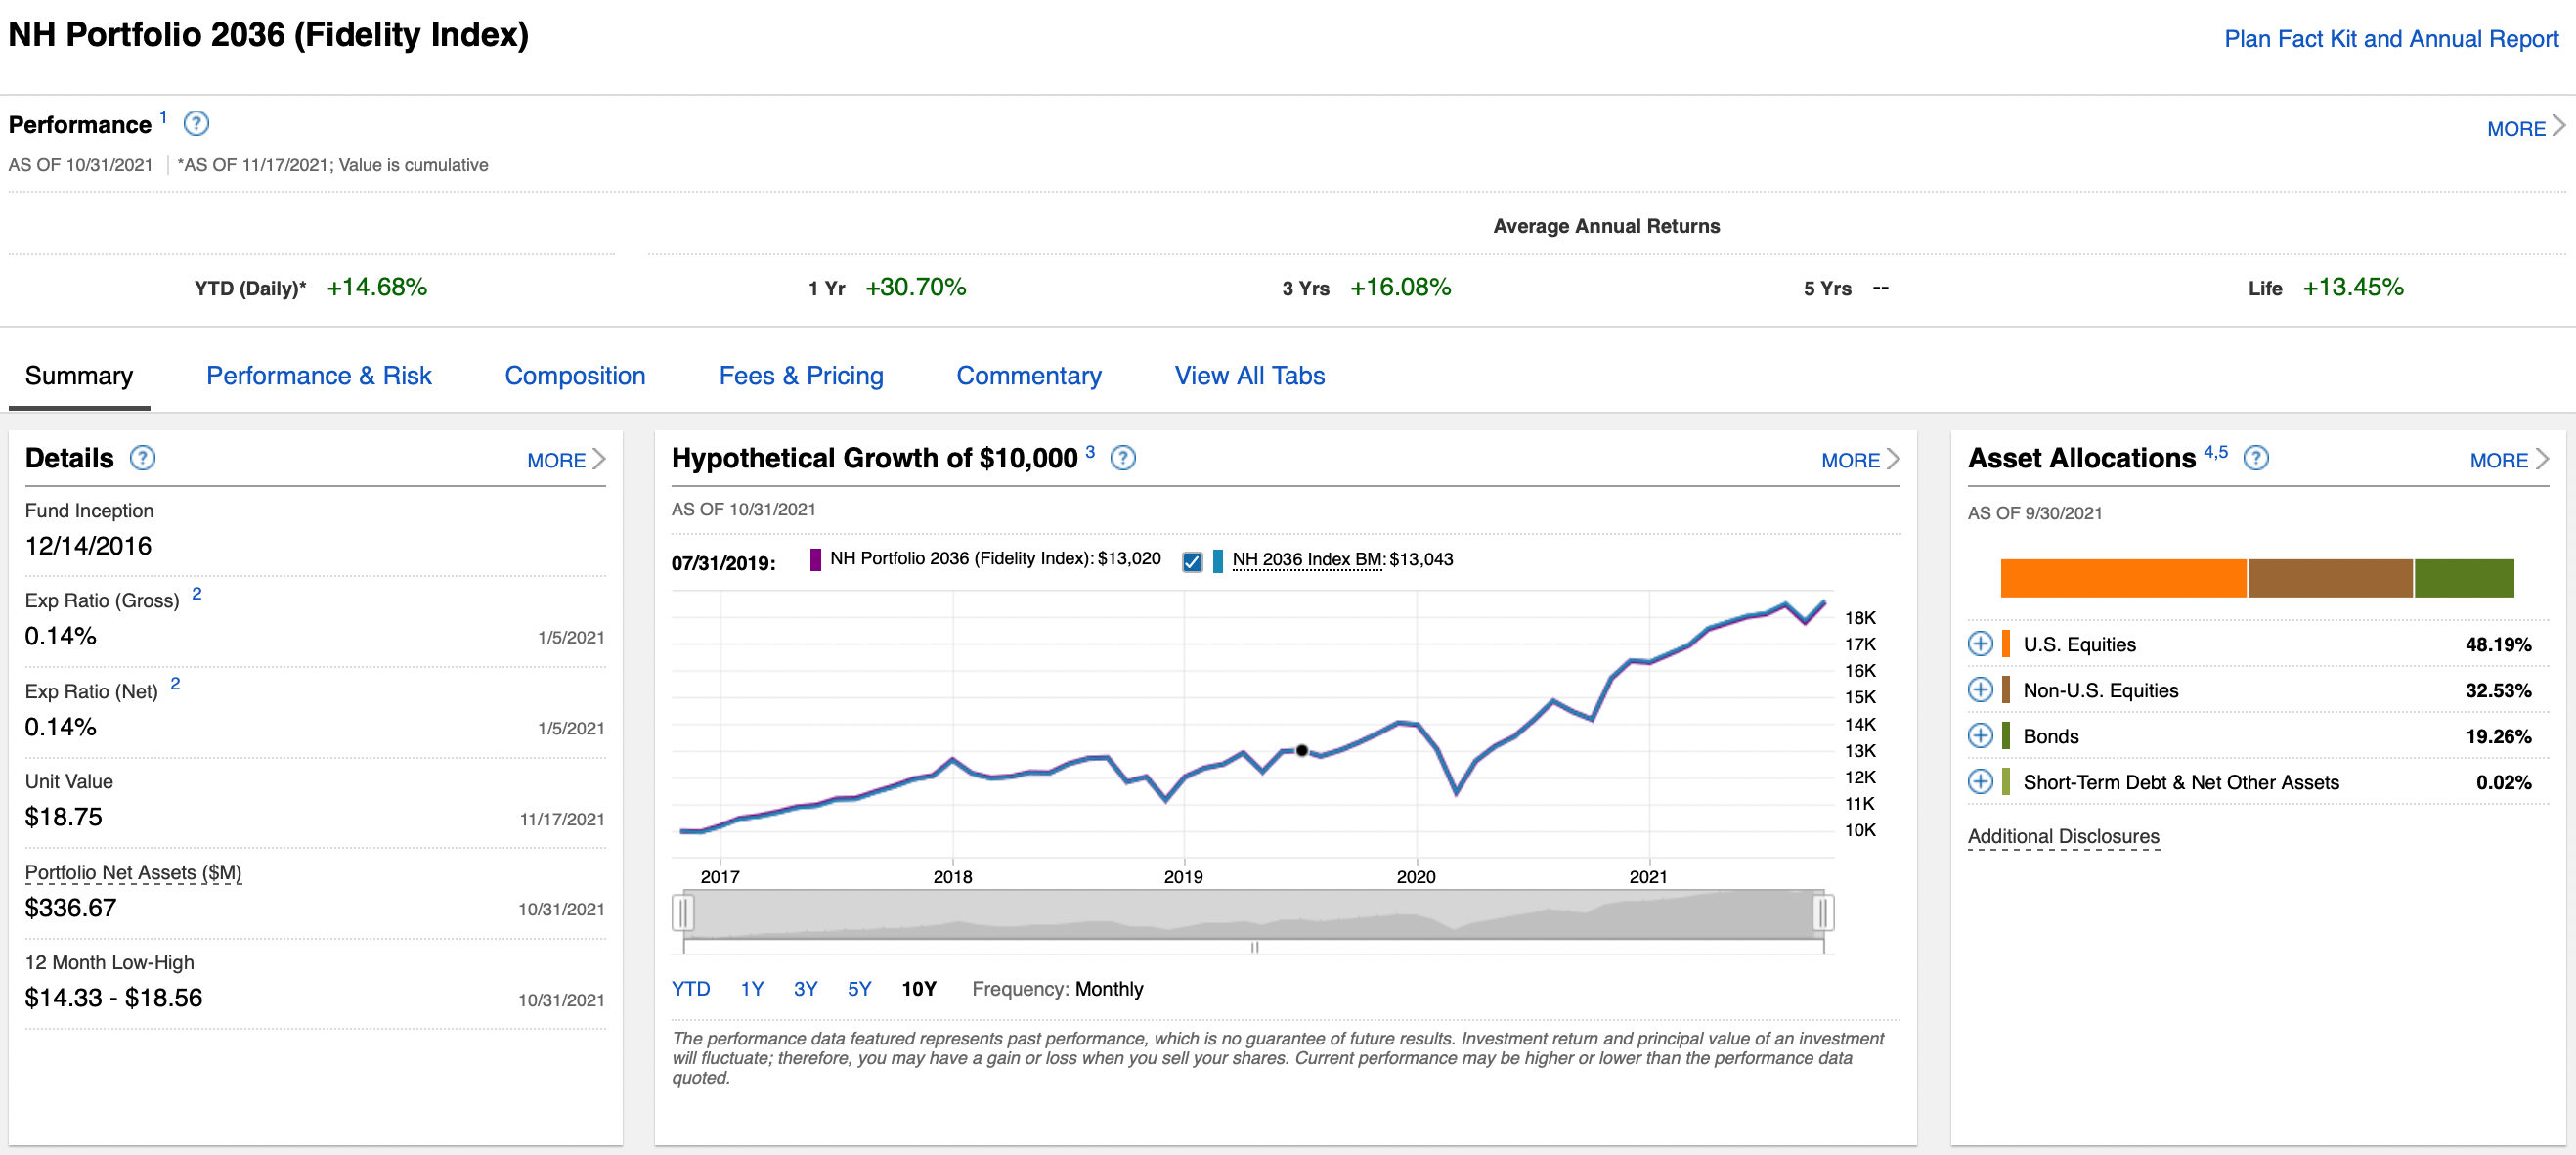Click footnote 3 beside Hypothetical Growth heading

coord(1090,451)
